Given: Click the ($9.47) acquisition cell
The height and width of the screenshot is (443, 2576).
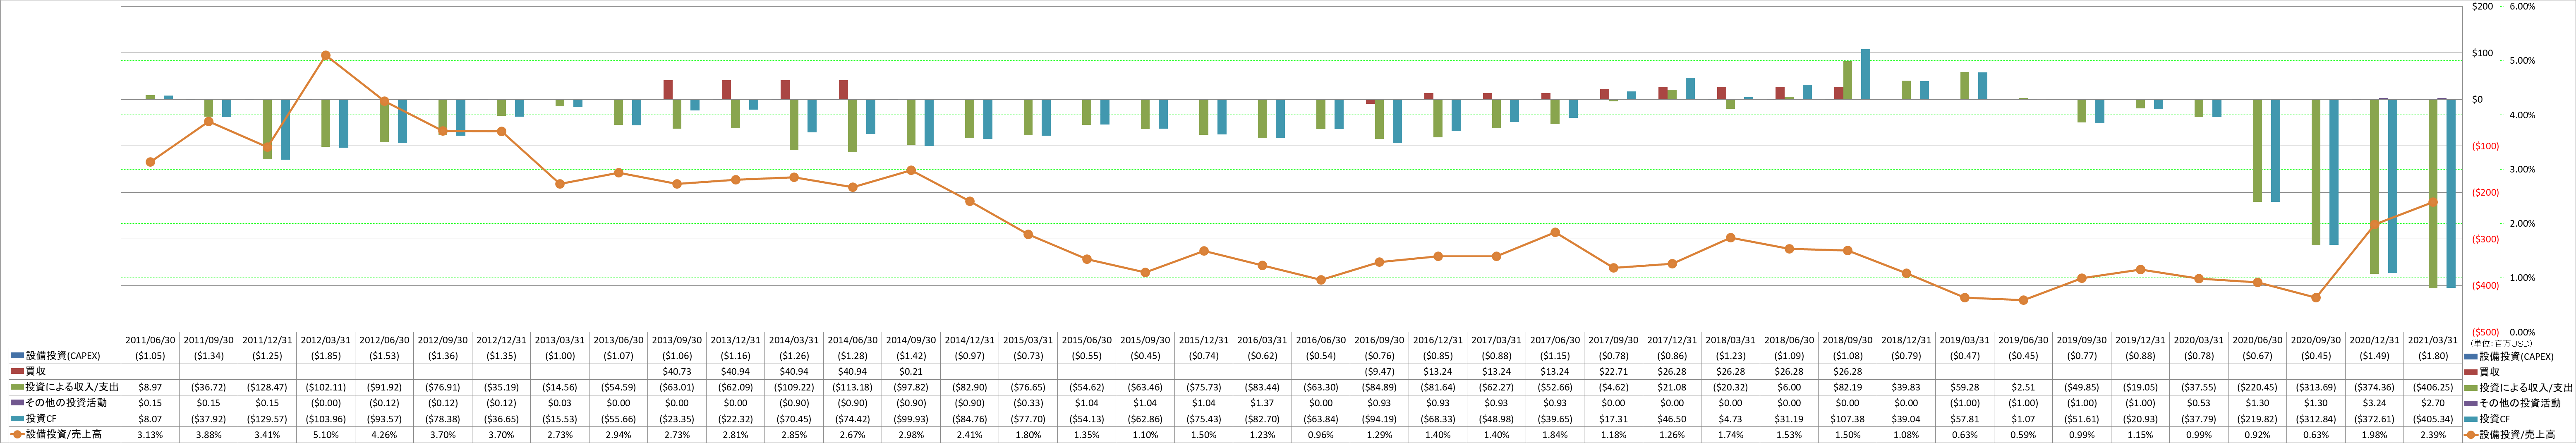Looking at the screenshot, I should (x=1379, y=371).
